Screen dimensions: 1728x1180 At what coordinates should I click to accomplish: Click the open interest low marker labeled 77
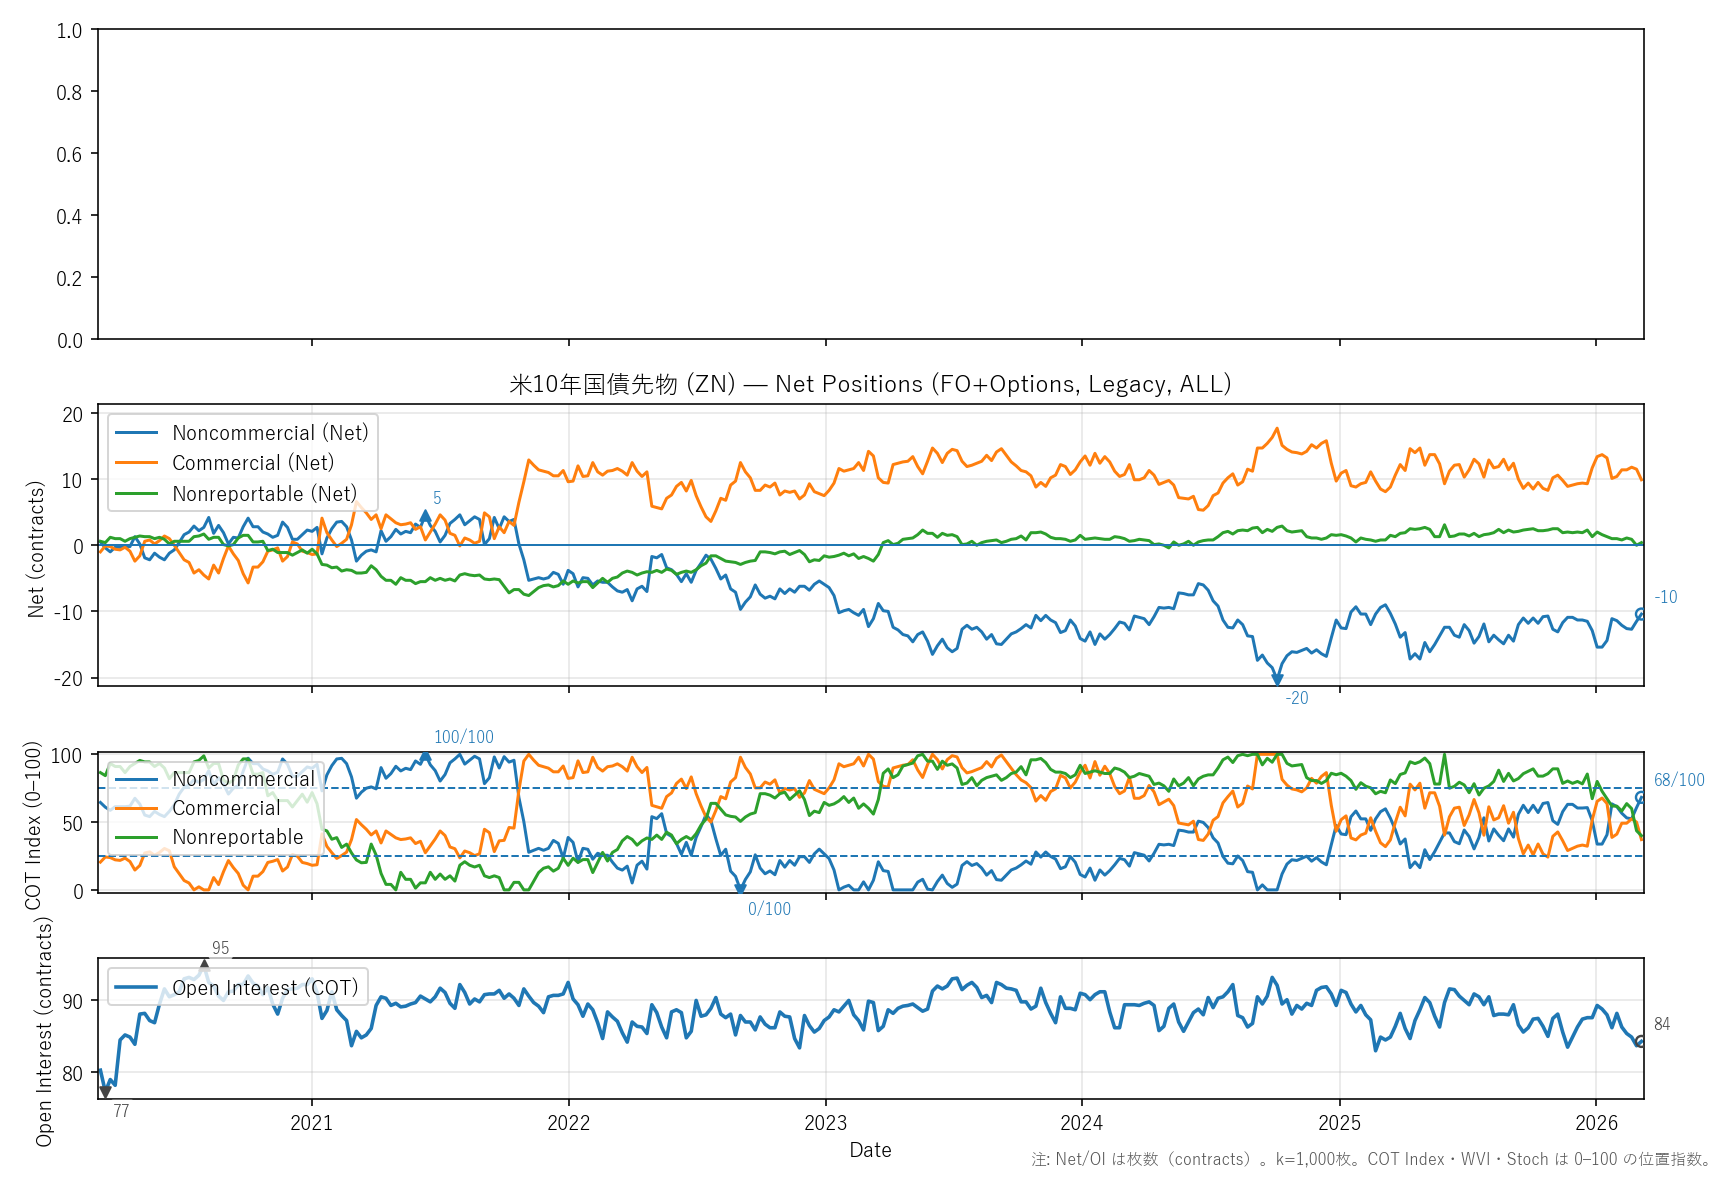(105, 1092)
